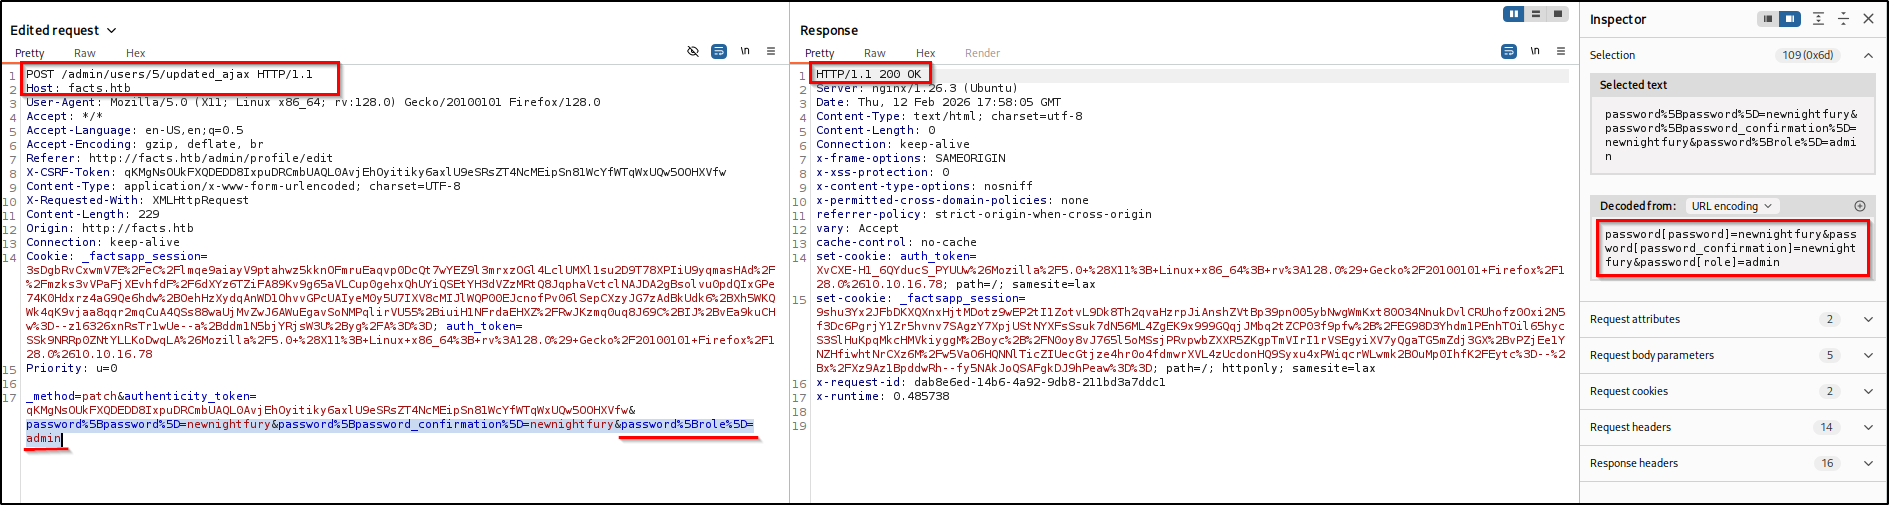Toggle hide non-printable characters eye icon in request
This screenshot has width=1889, height=505.
pos(693,51)
